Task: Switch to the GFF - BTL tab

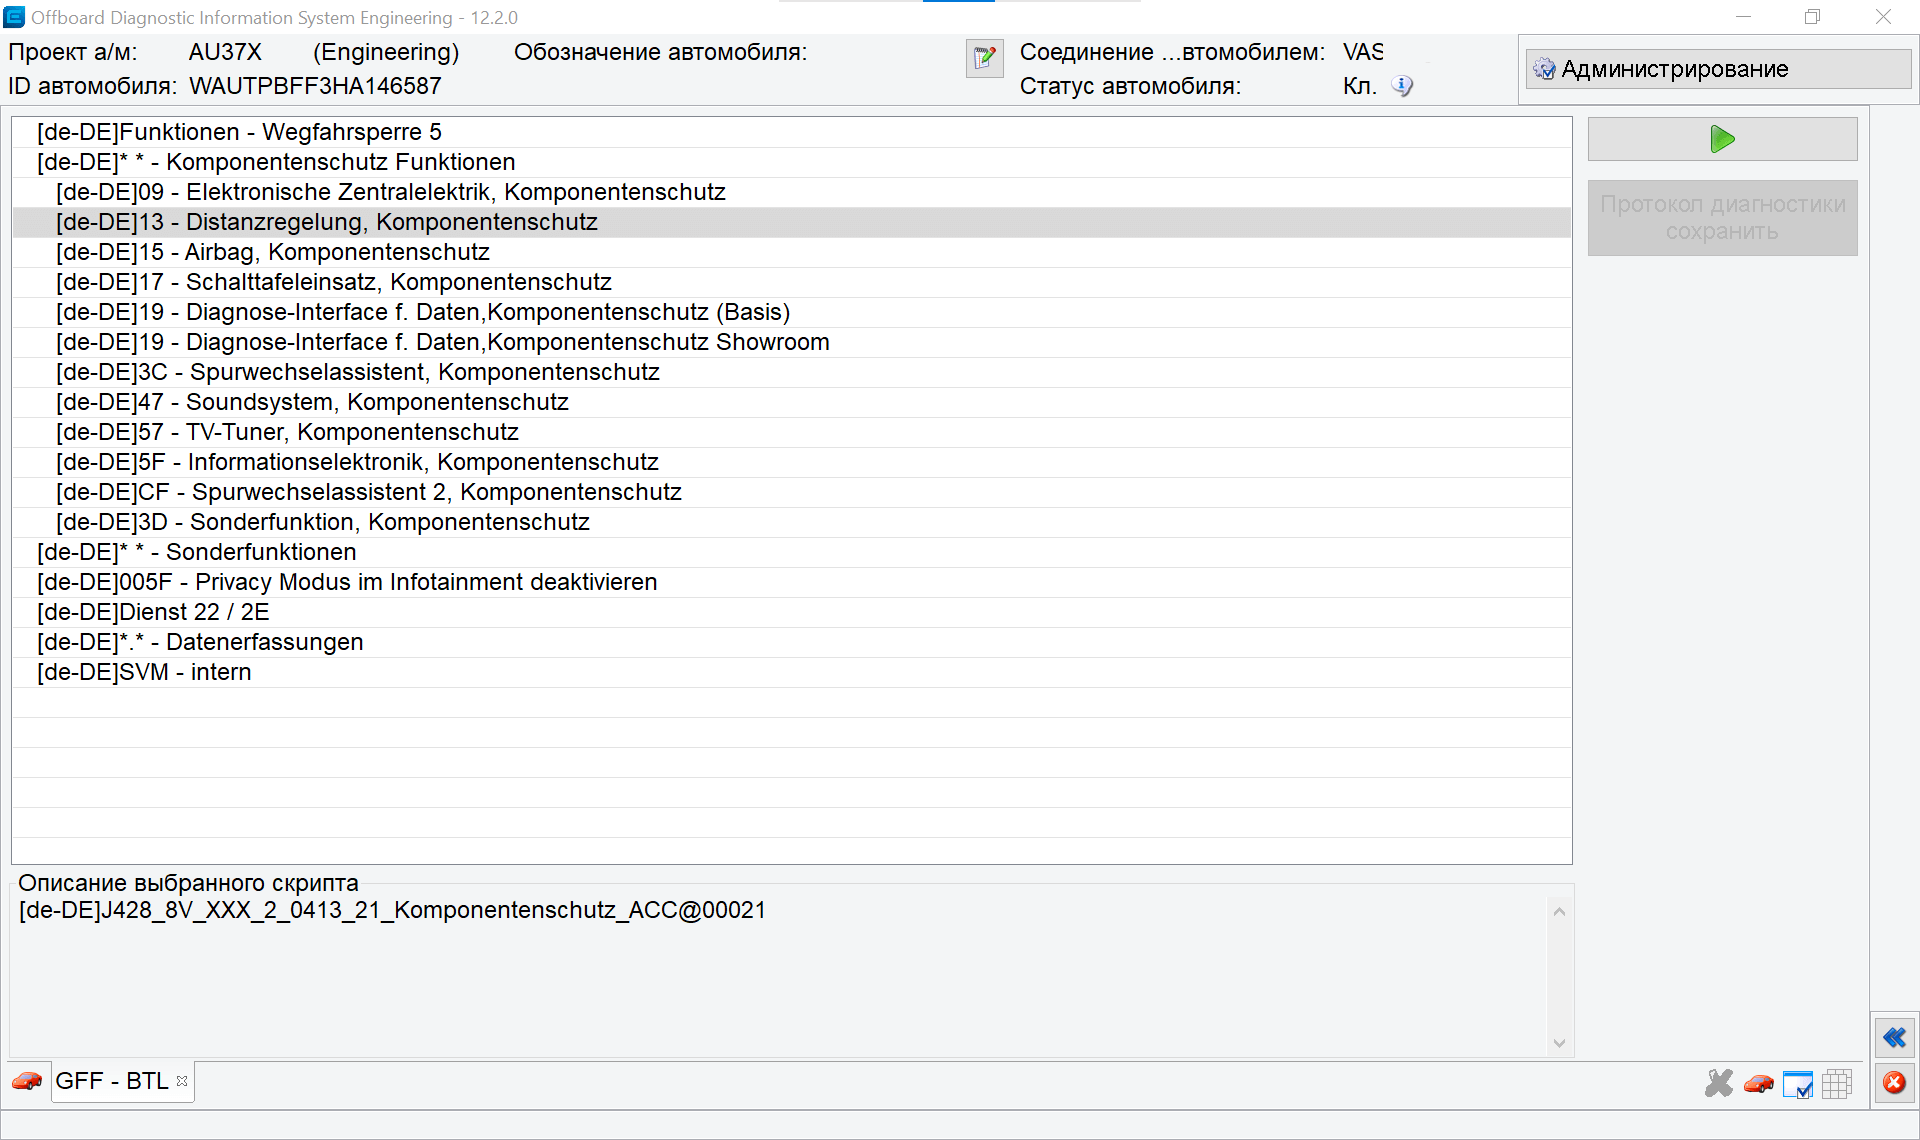Action: (x=112, y=1081)
